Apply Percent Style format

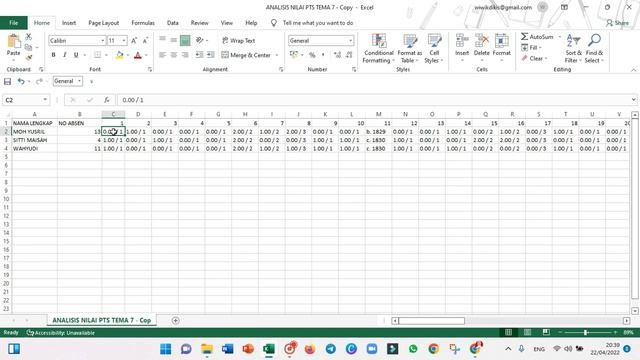(312, 55)
